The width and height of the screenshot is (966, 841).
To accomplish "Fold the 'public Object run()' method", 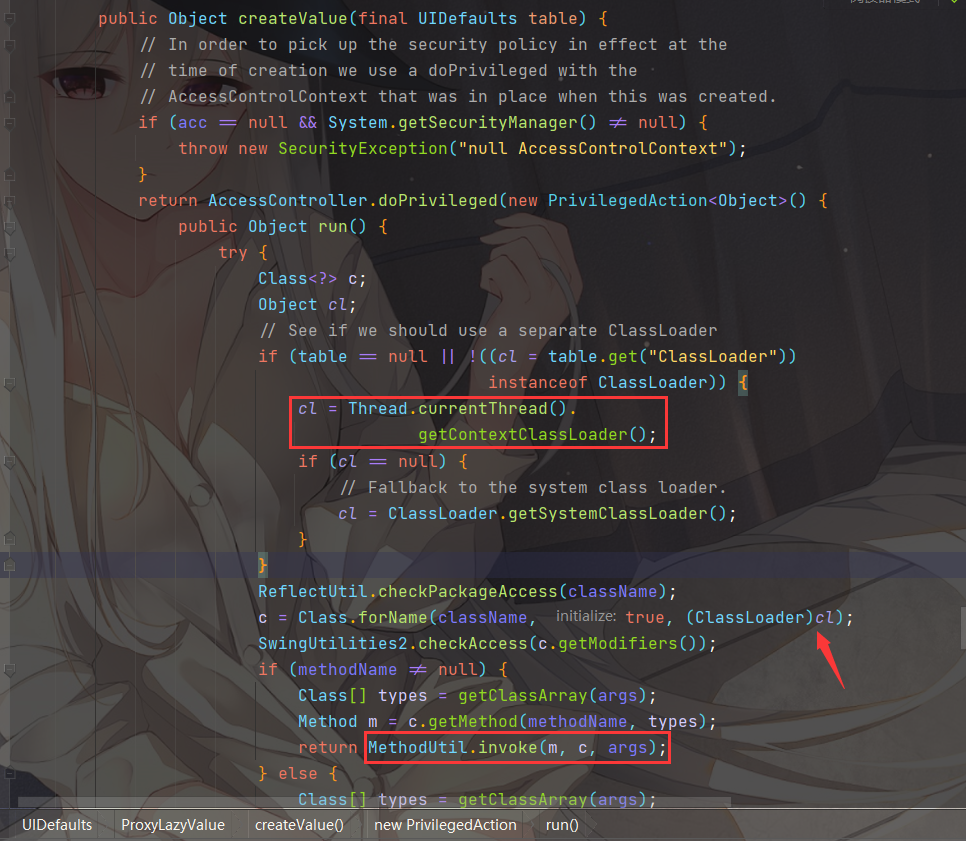I will point(9,227).
